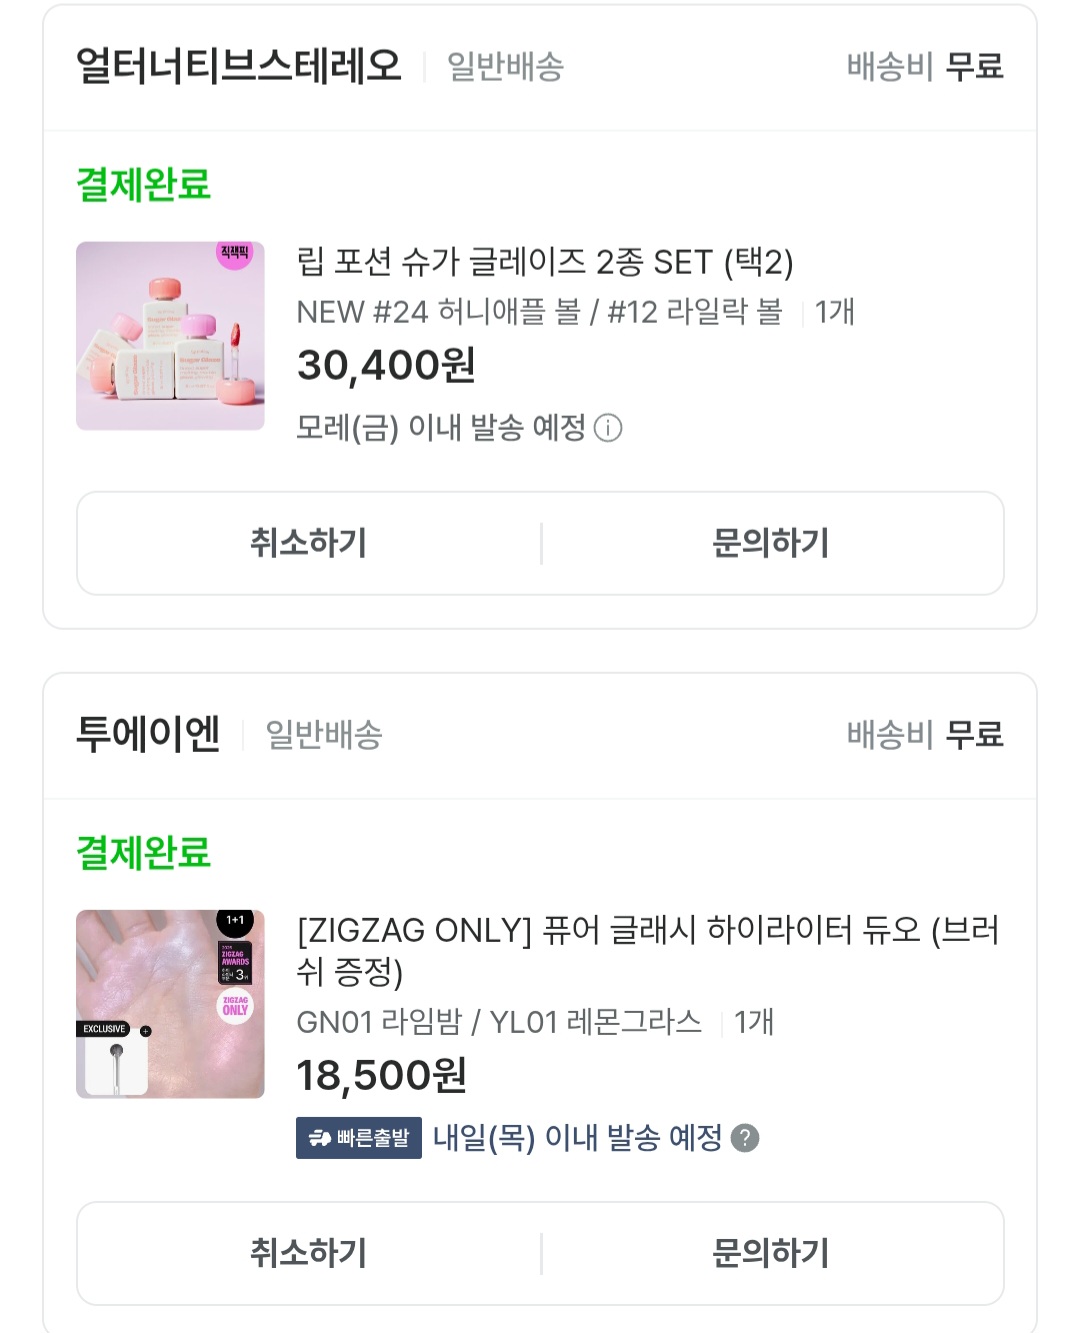The height and width of the screenshot is (1333, 1080).
Task: Tap the 직잭픽 badge on lip potion image
Action: coord(234,253)
